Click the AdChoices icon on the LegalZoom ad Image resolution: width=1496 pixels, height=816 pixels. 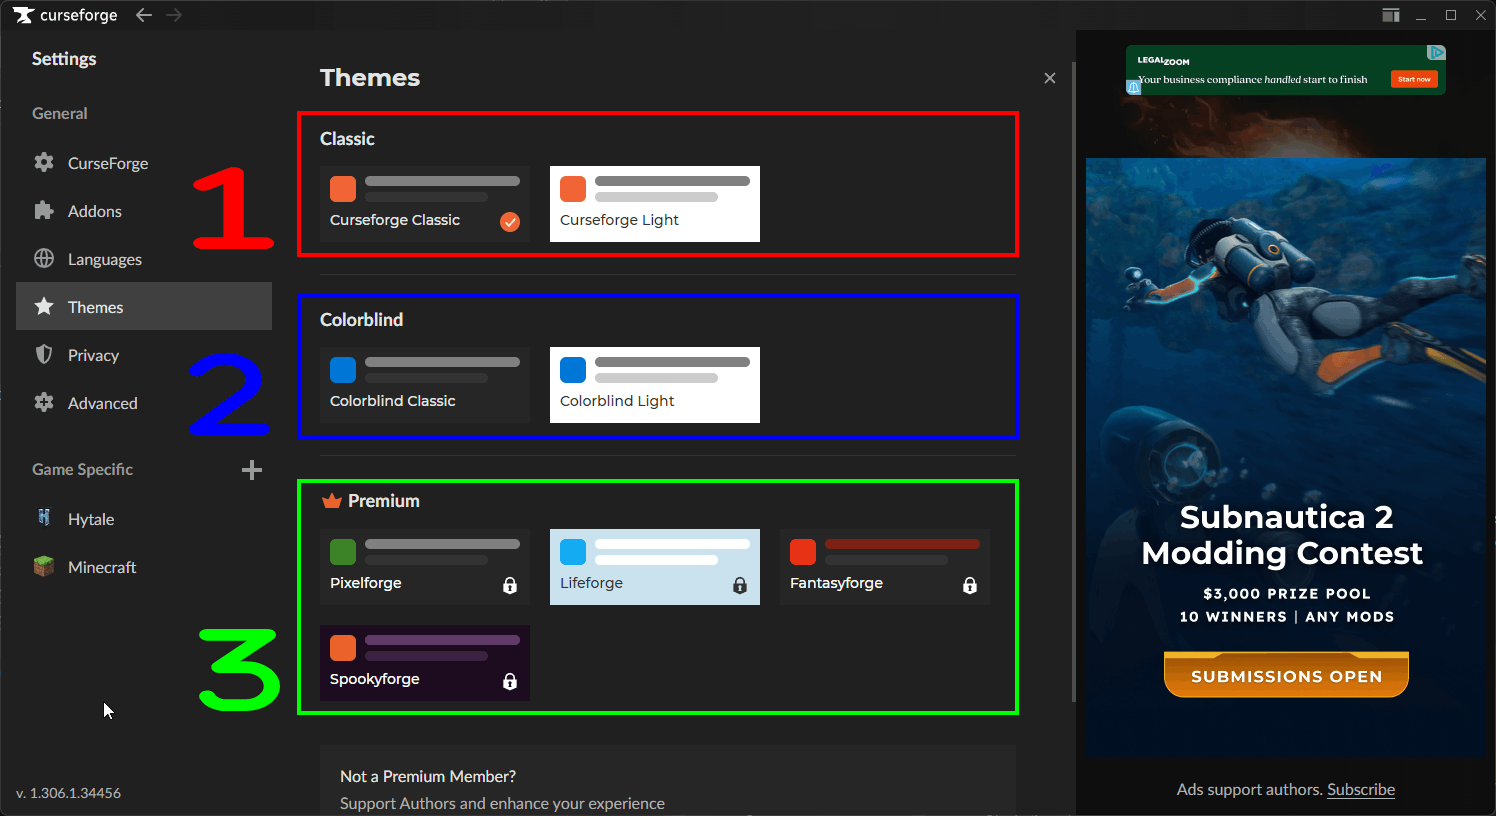coord(1436,52)
